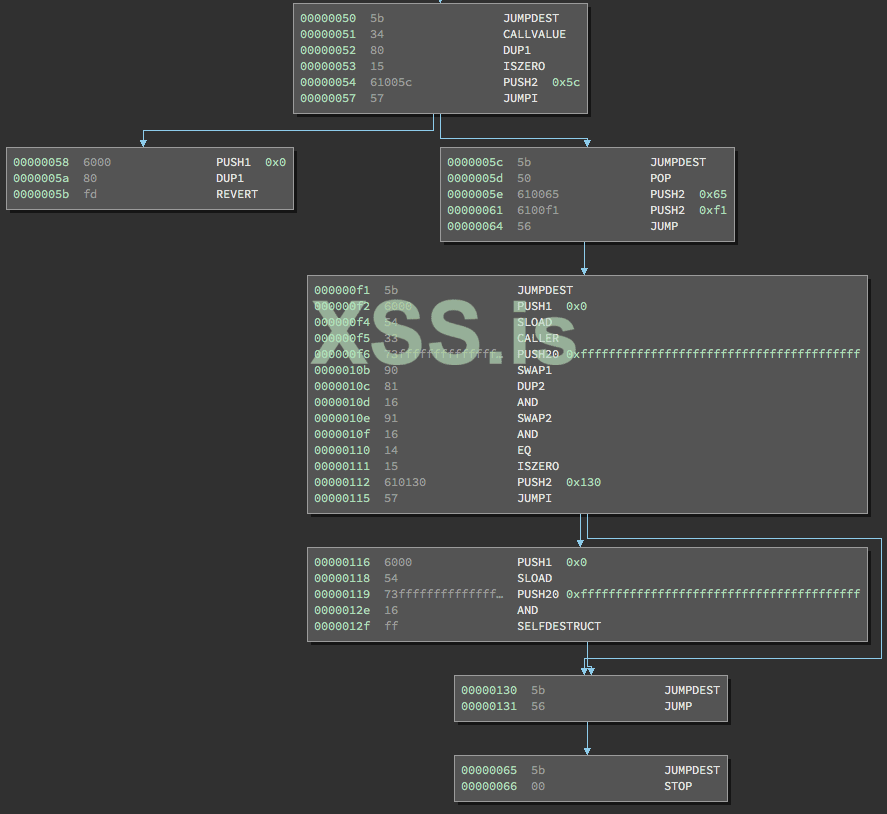Click the REVERT instruction at 0000005b
This screenshot has width=887, height=814.
point(236,194)
